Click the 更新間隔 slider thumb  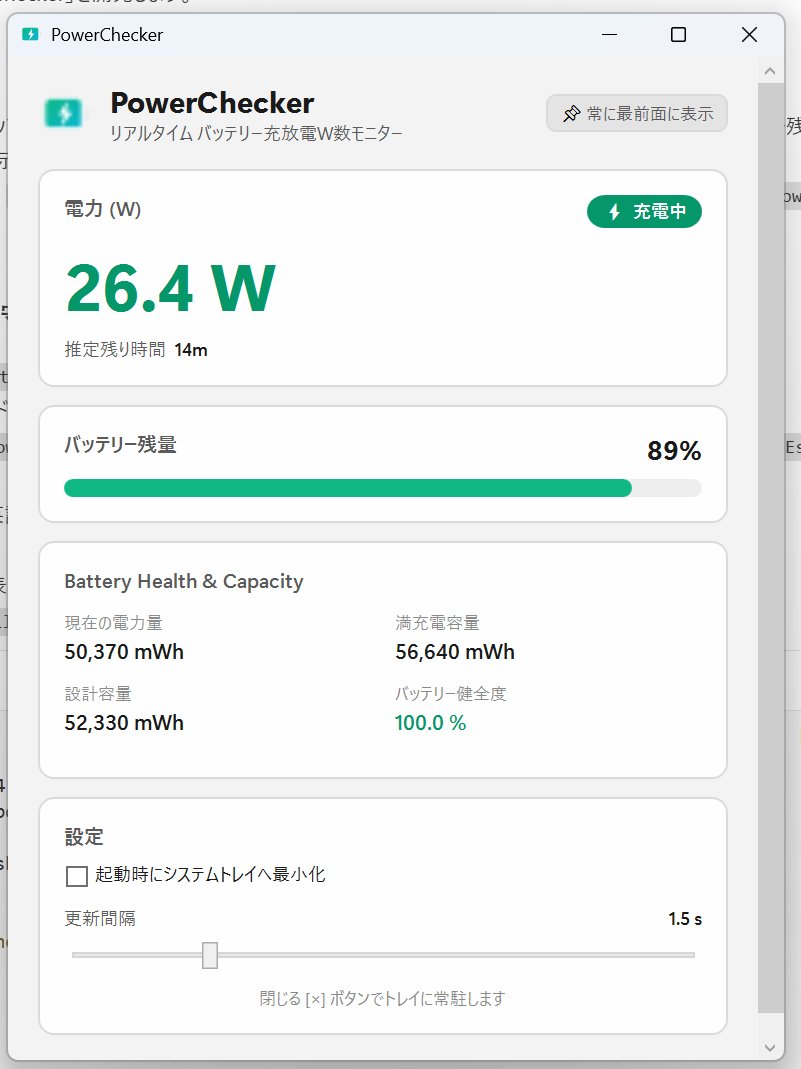click(210, 955)
